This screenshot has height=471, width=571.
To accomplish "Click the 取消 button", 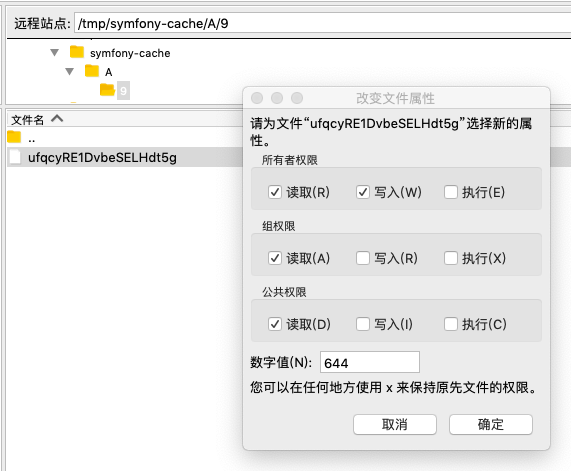I will click(x=395, y=424).
